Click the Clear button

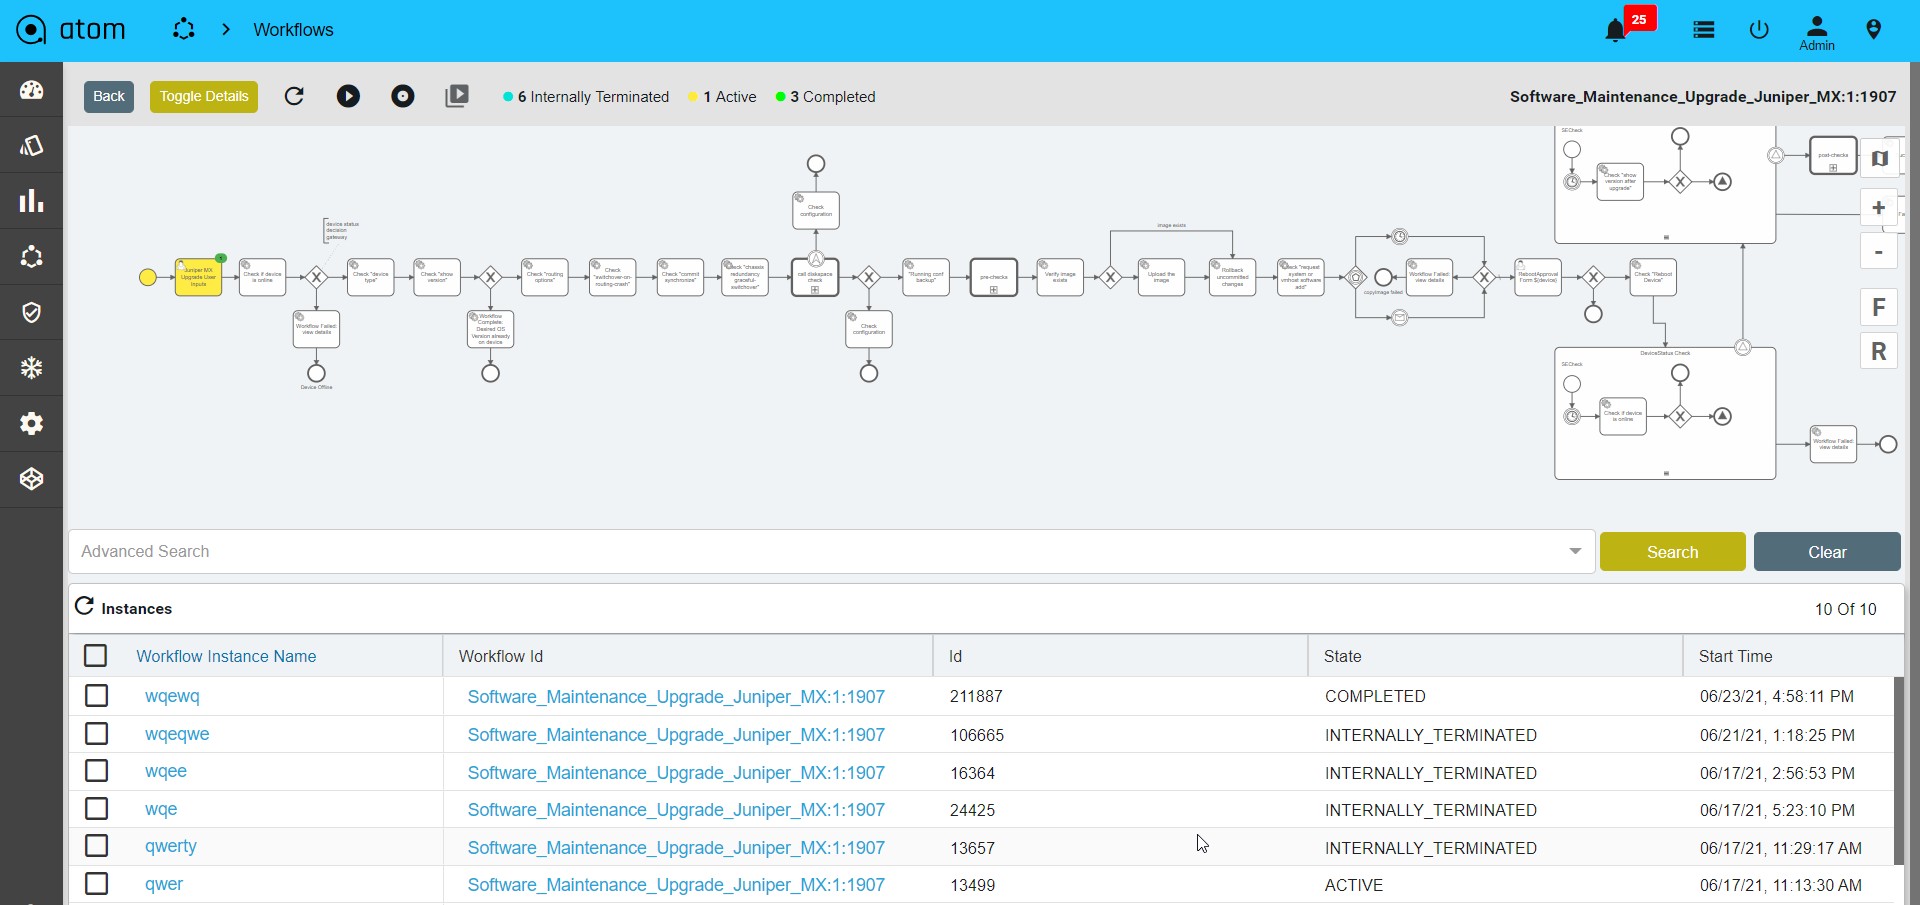[x=1827, y=552]
